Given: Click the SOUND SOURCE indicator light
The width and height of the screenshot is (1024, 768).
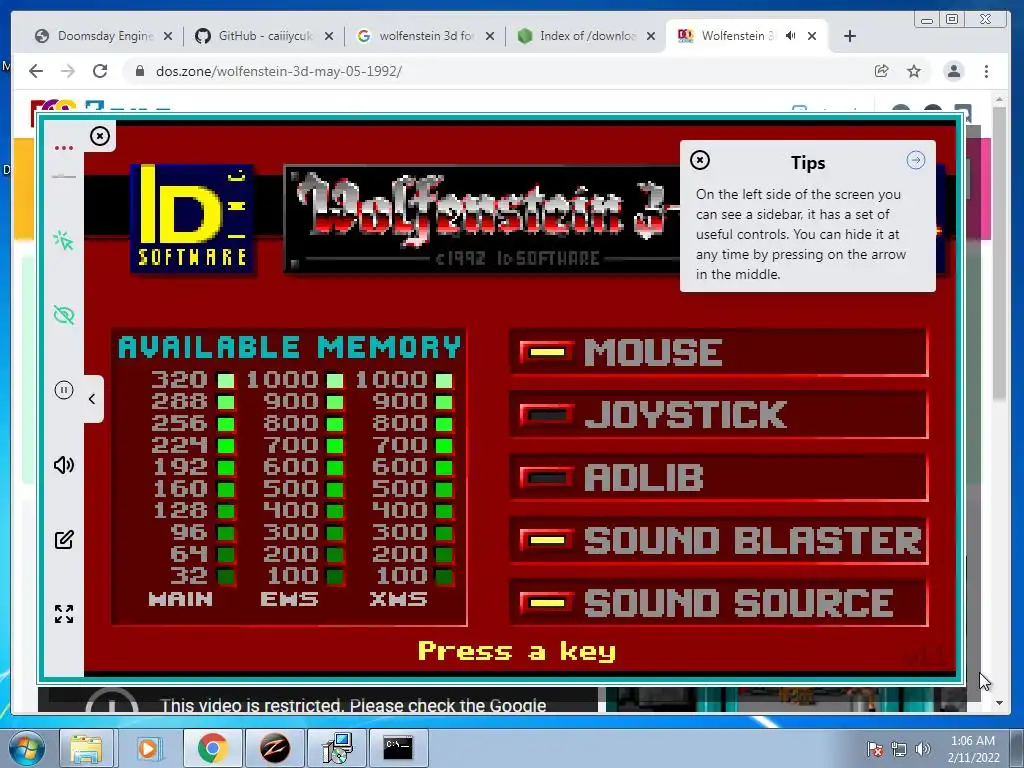Looking at the screenshot, I should (x=547, y=602).
